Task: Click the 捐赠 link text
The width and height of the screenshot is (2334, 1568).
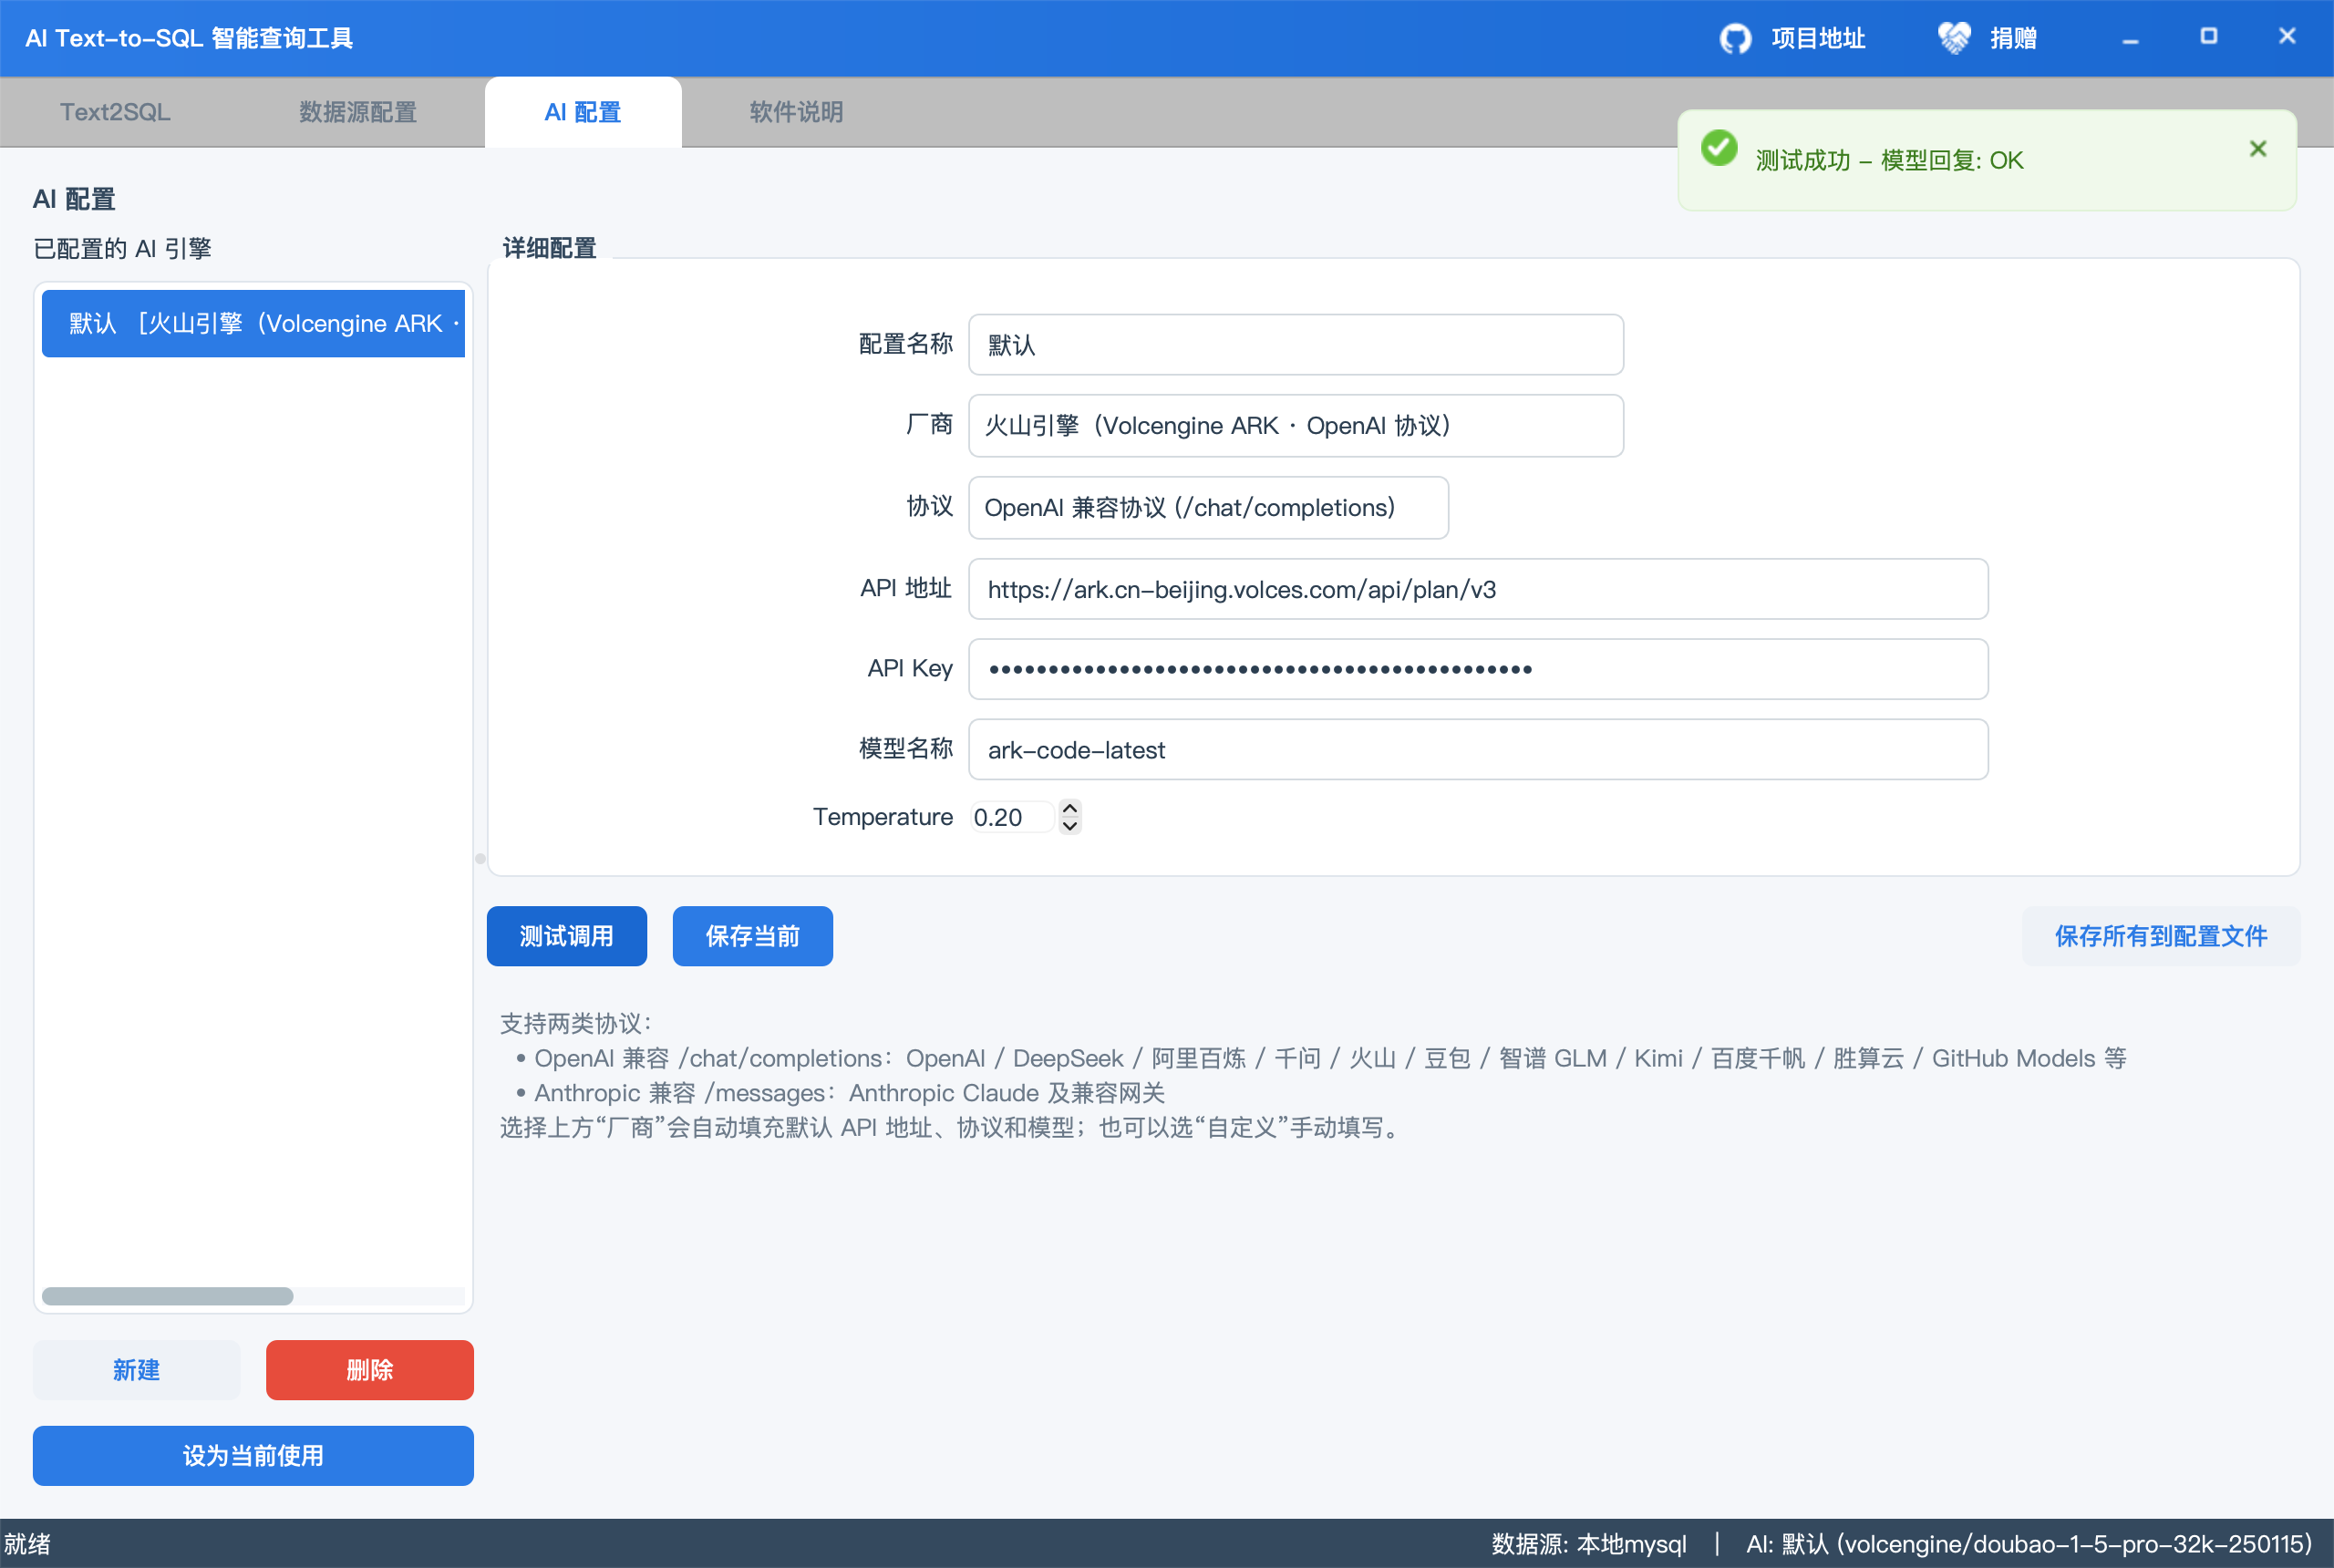Action: point(2013,38)
